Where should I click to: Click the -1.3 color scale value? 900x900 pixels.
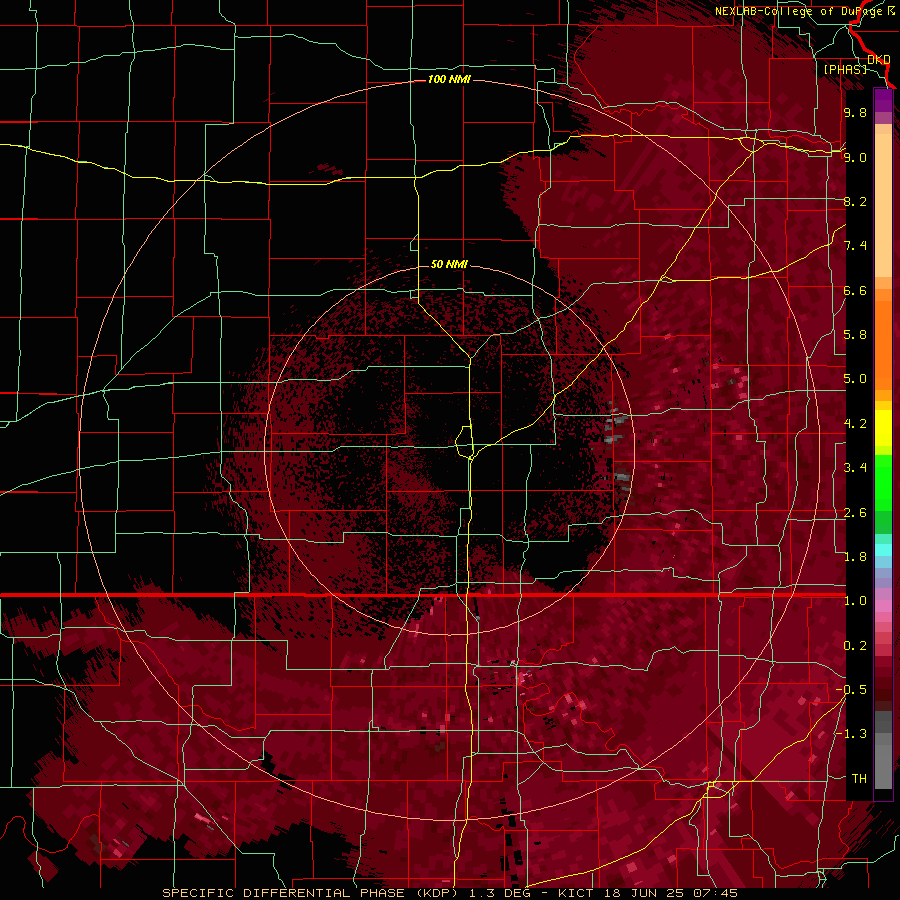coord(851,734)
